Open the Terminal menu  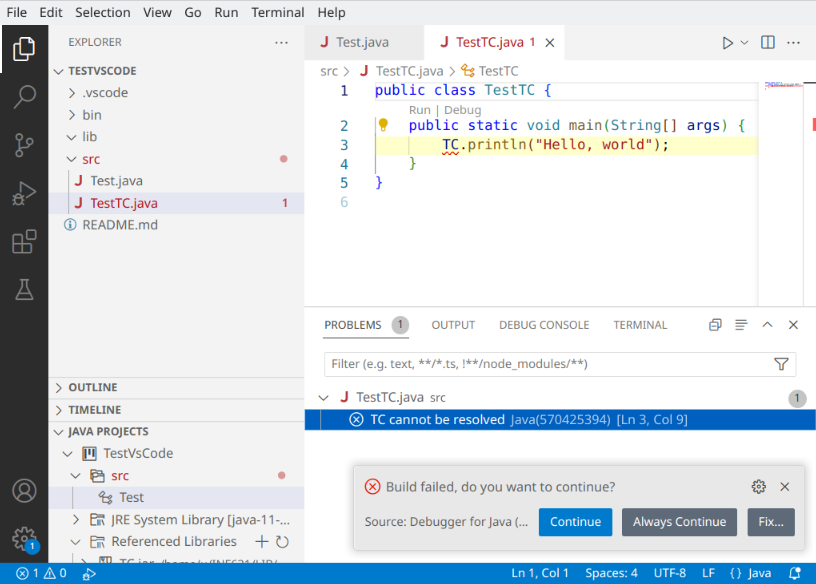click(x=277, y=12)
